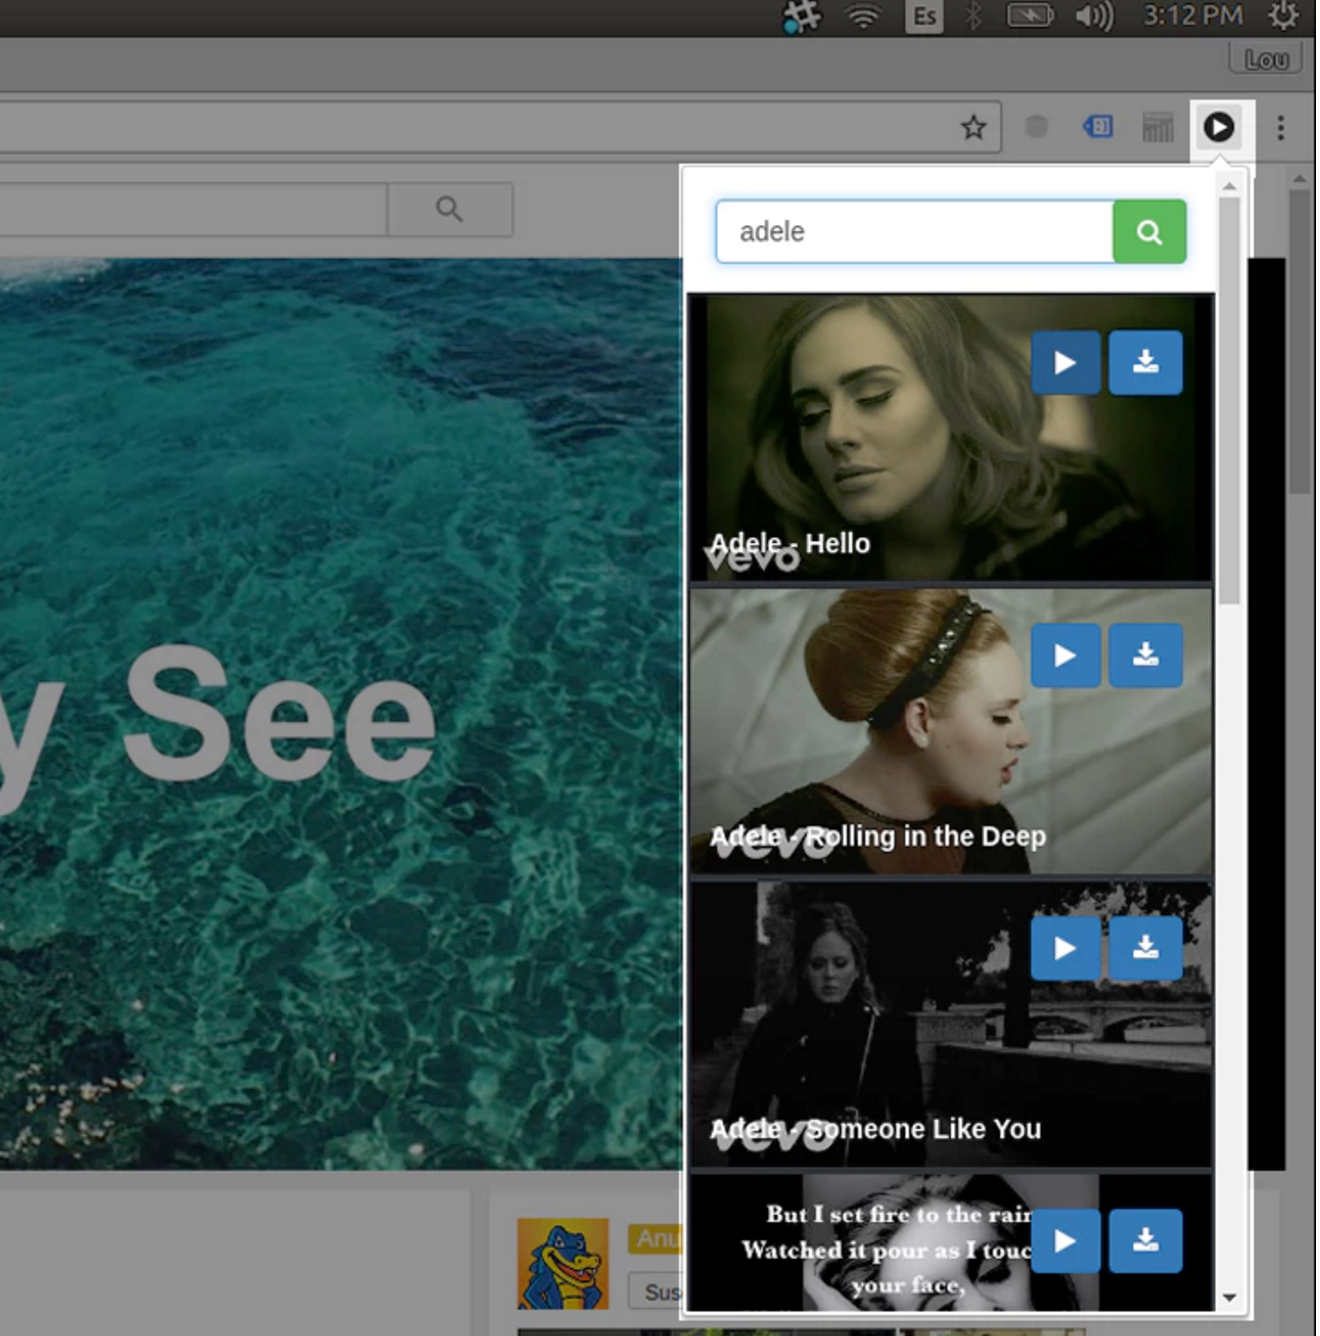Click the Bluetooth icon in the top panel
This screenshot has height=1336, width=1320.
[x=973, y=16]
